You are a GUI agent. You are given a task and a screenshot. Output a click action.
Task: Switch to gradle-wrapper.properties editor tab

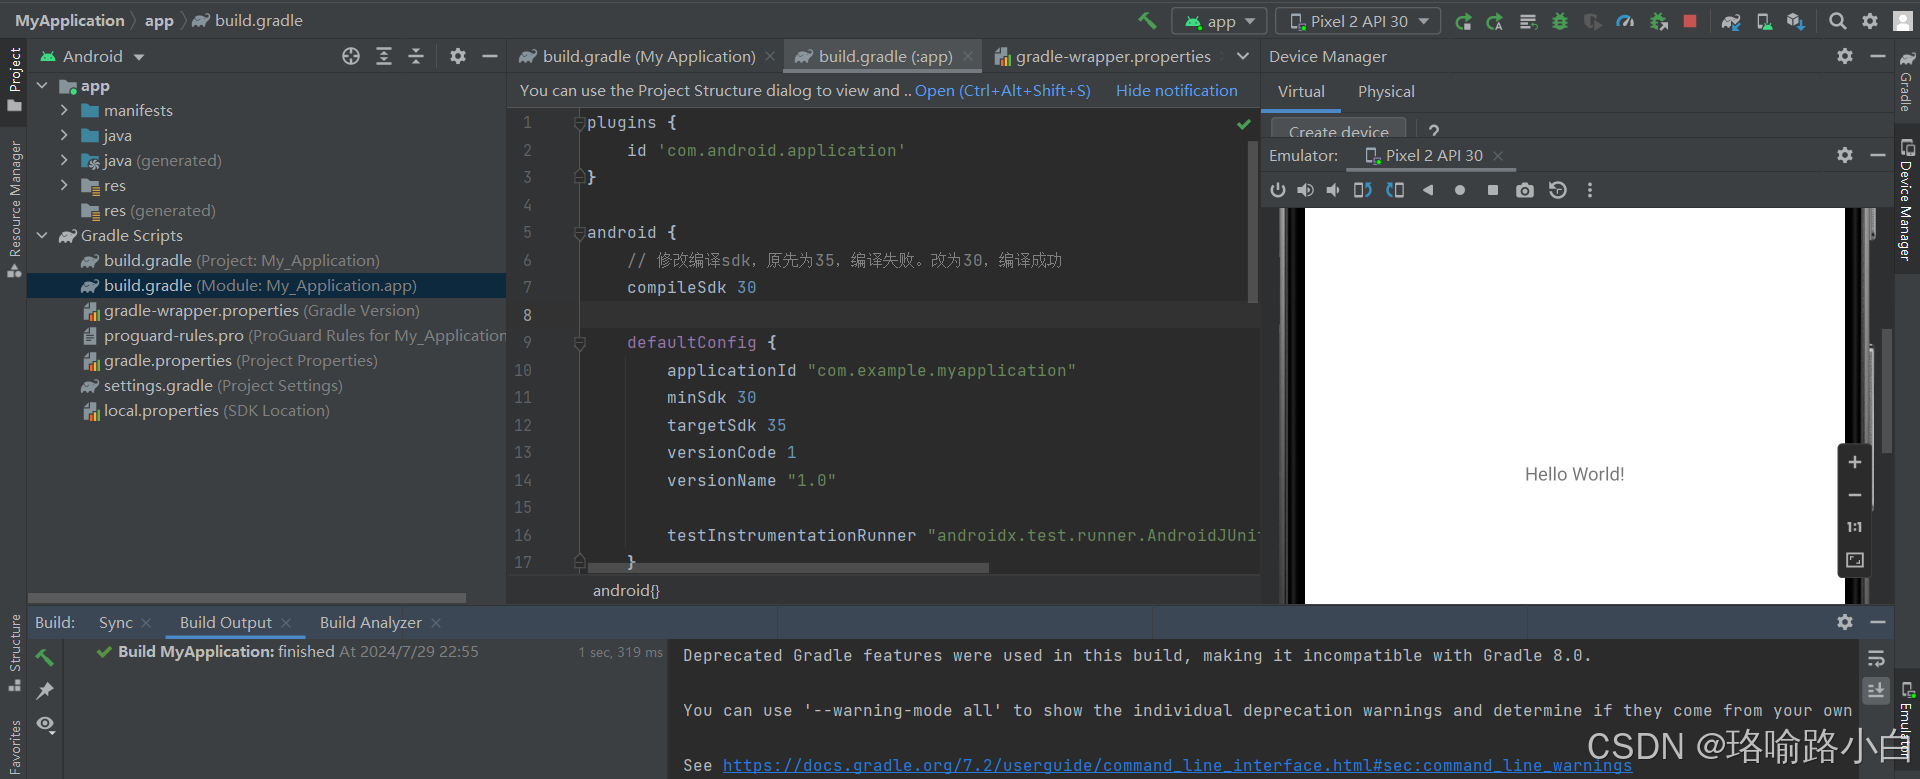(x=1103, y=57)
